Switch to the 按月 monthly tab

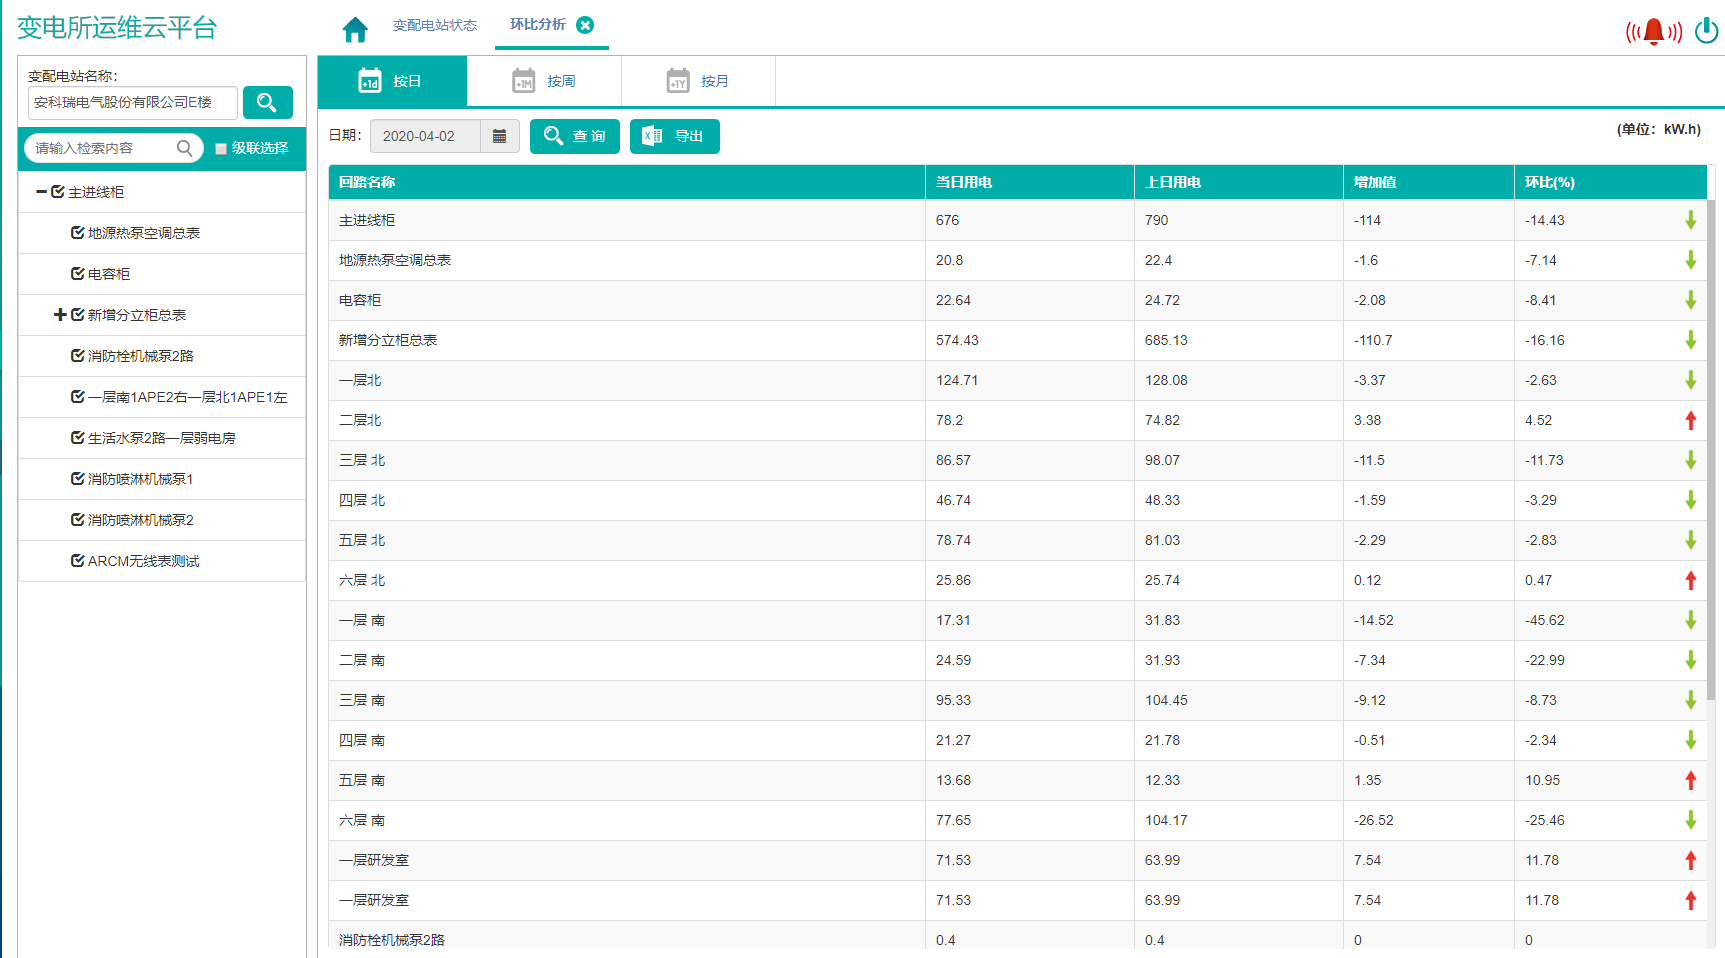pyautogui.click(x=699, y=81)
